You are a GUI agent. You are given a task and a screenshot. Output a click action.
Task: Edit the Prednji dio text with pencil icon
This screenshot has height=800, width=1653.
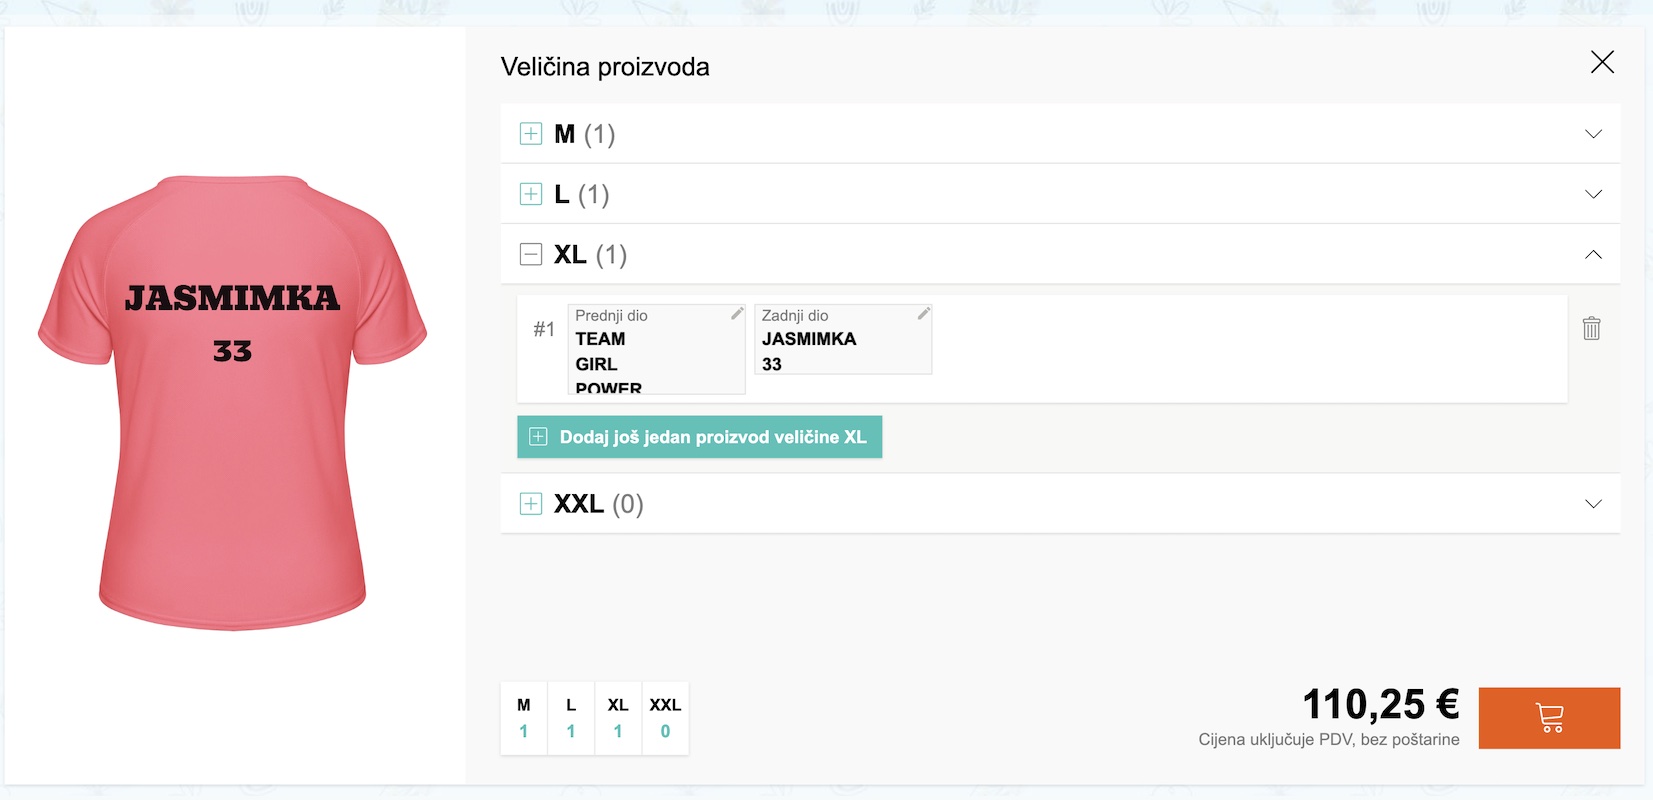(737, 314)
